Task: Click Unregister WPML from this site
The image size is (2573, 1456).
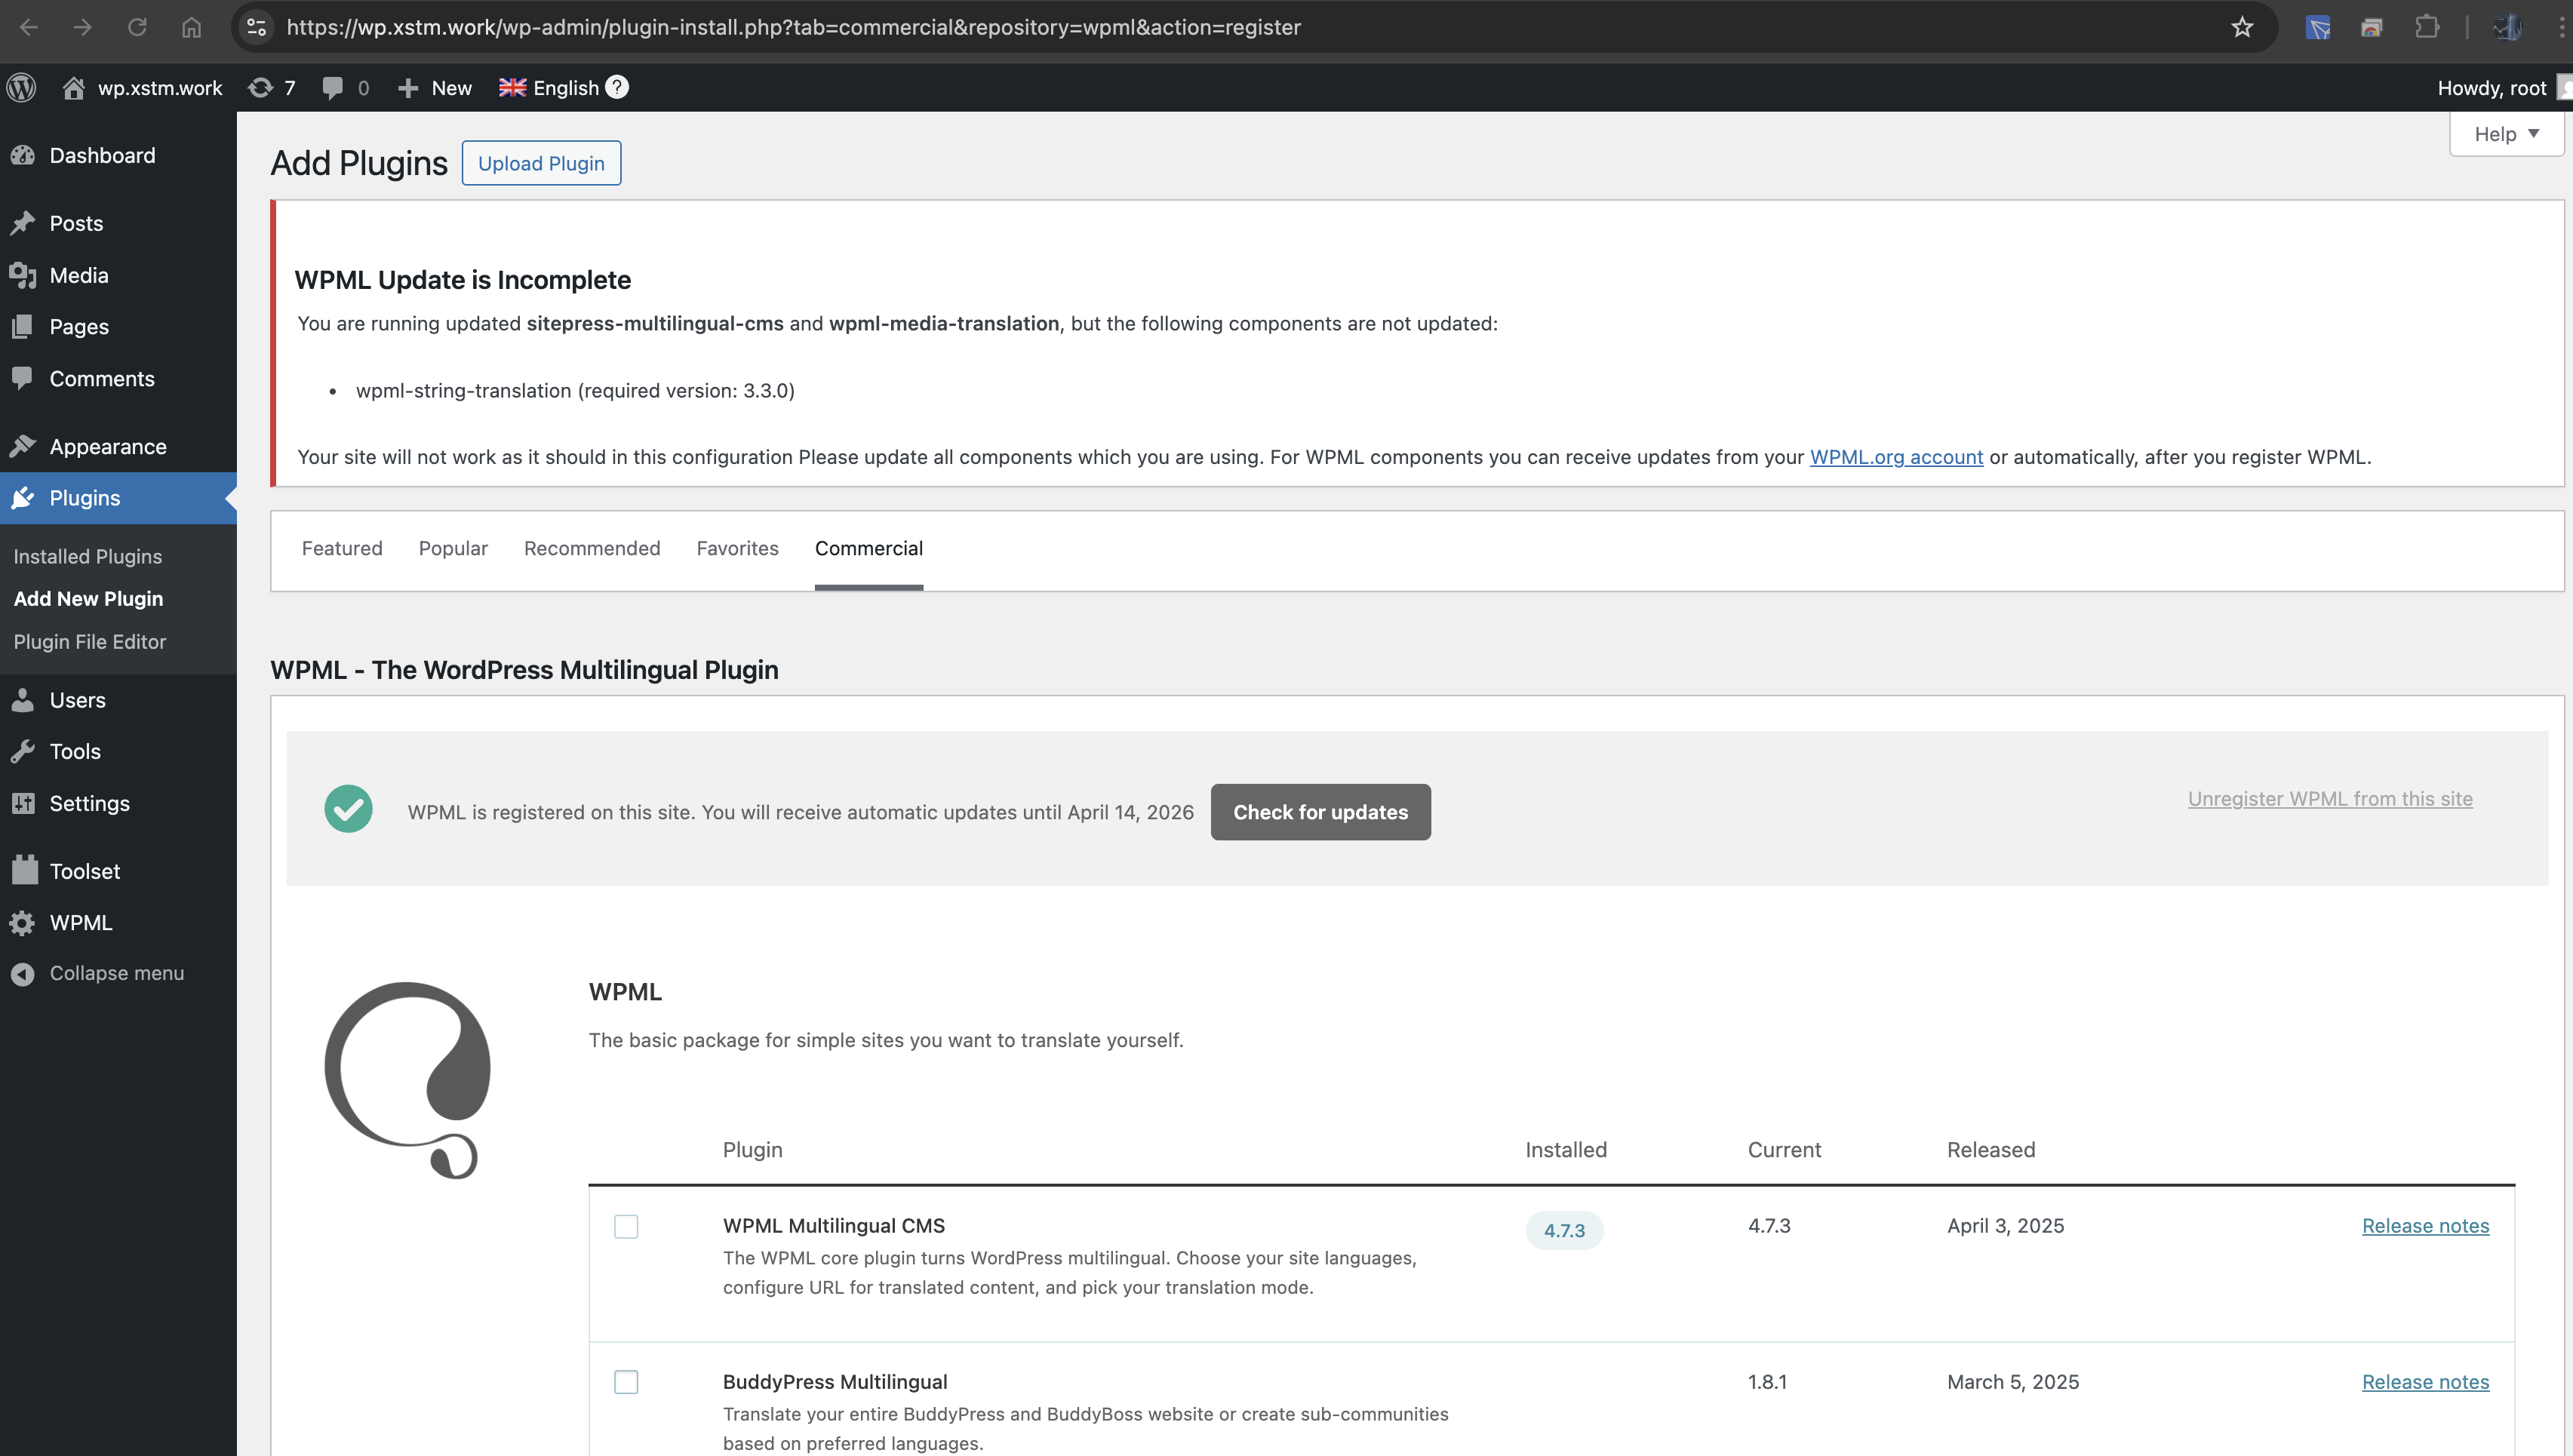Action: point(2330,798)
